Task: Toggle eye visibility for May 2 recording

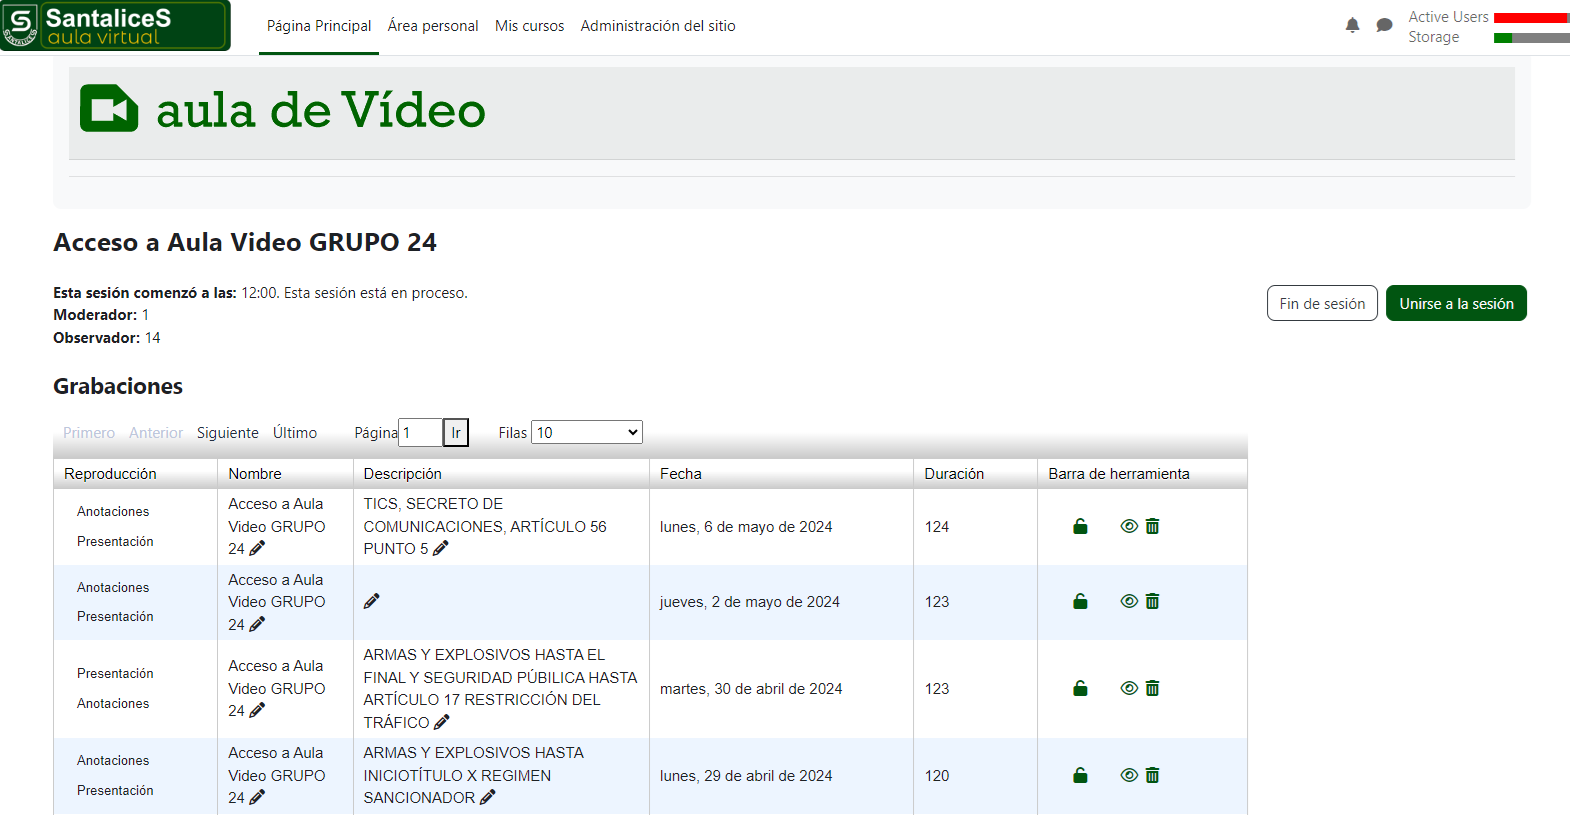Action: [1129, 601]
